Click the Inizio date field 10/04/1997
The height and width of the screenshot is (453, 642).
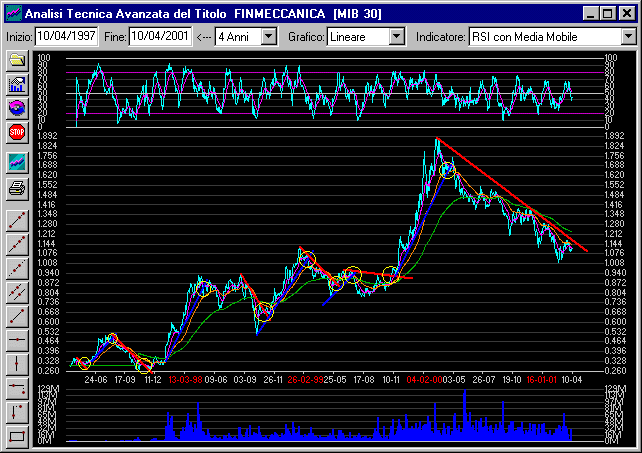[x=66, y=36]
